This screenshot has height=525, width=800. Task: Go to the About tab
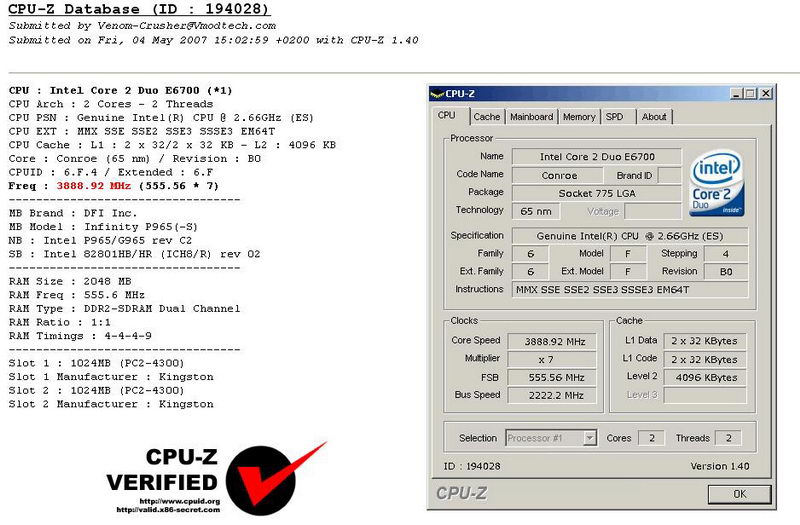coord(654,117)
